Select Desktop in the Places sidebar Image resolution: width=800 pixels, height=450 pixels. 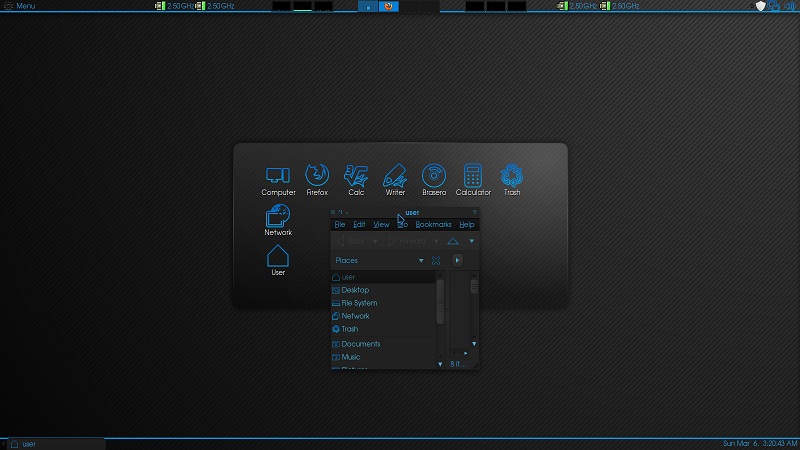tap(383, 290)
